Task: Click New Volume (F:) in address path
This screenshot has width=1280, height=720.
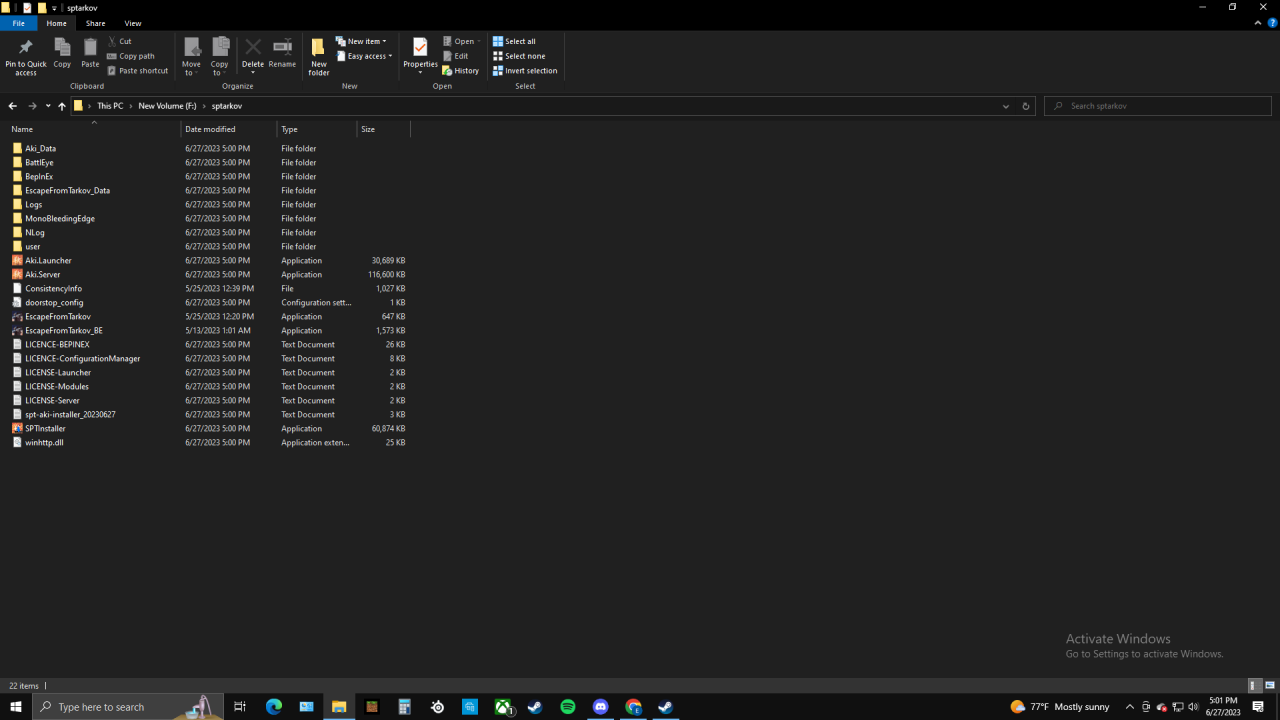Action: point(167,106)
